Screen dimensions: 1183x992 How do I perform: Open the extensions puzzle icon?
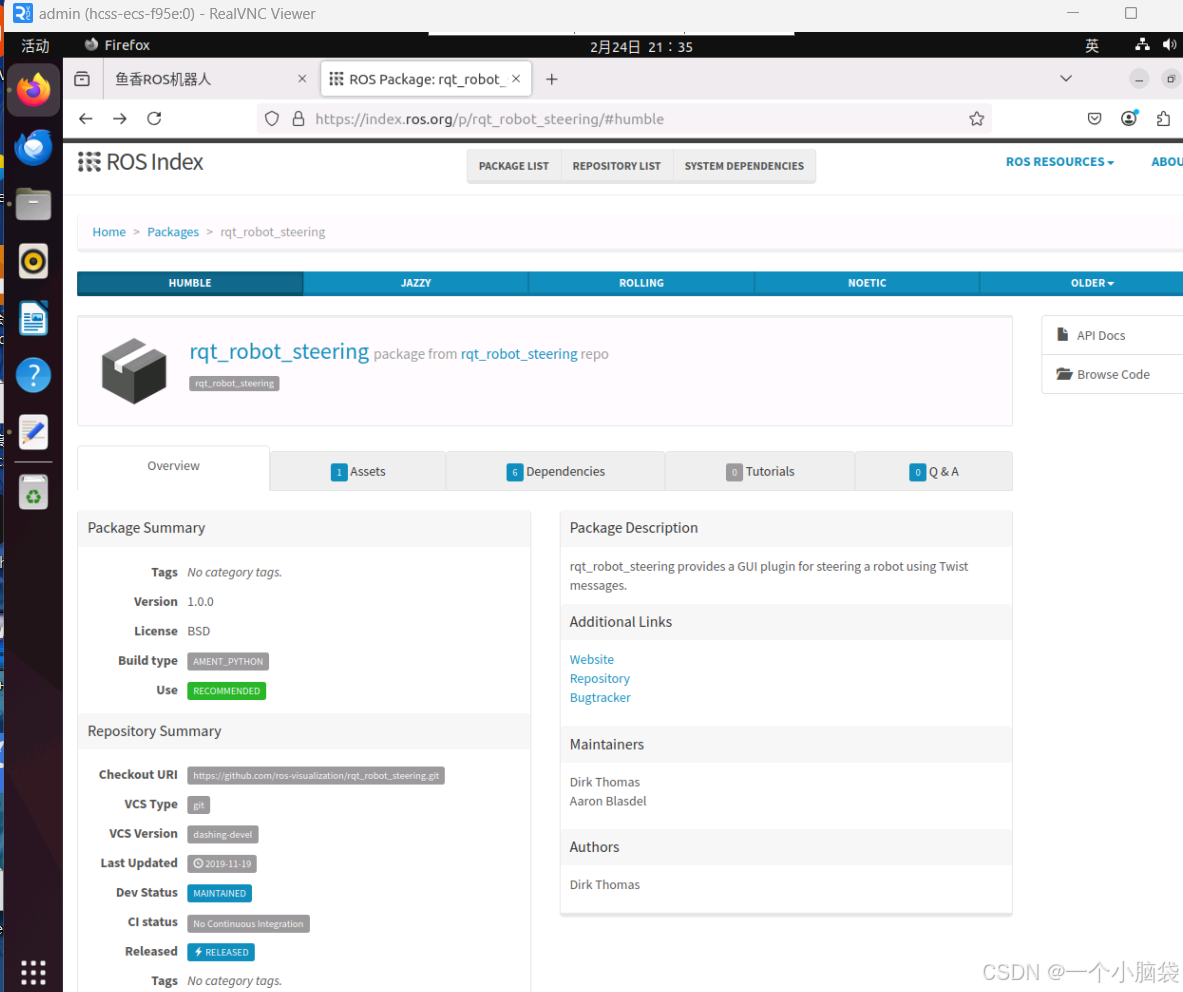(1163, 118)
